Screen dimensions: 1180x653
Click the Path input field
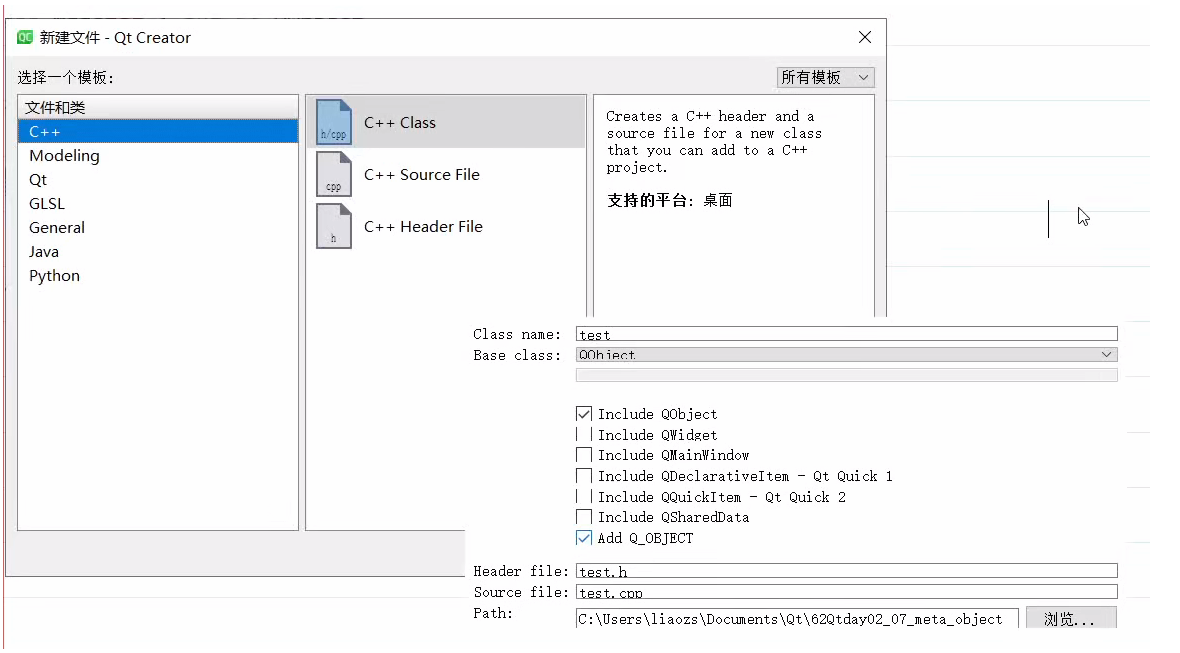[x=797, y=618]
